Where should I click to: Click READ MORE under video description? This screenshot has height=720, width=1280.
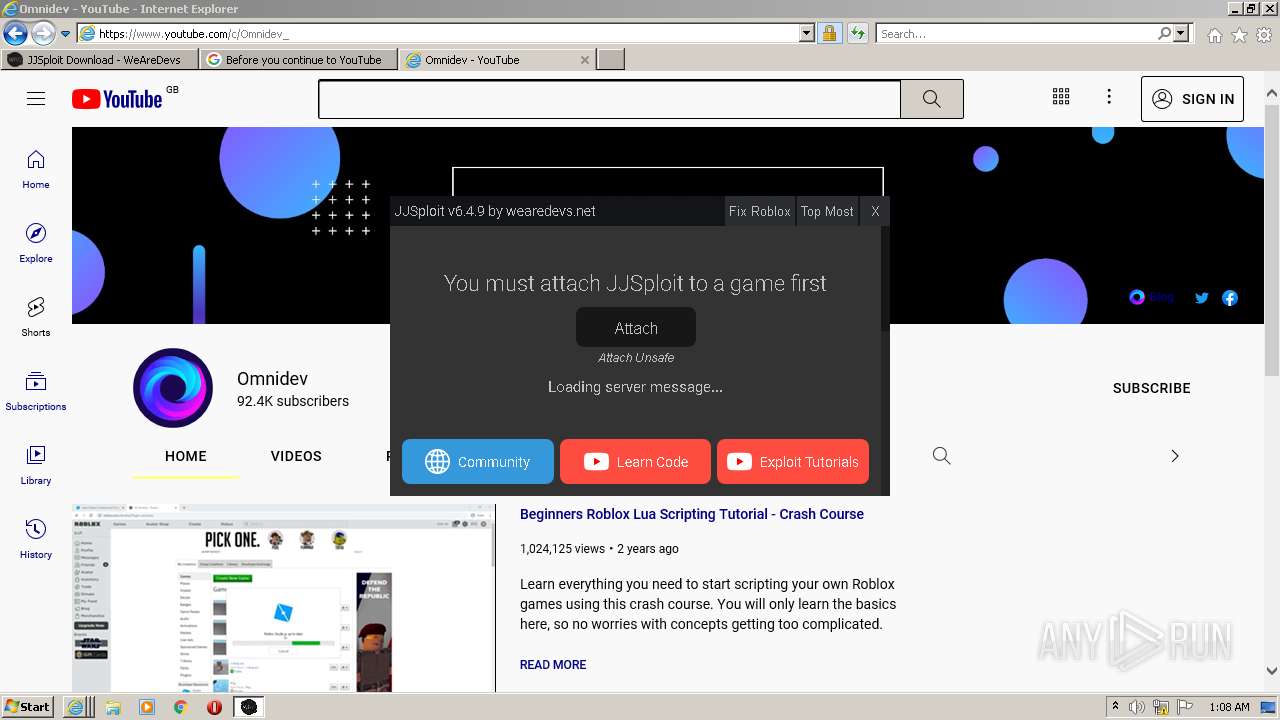tap(553, 665)
